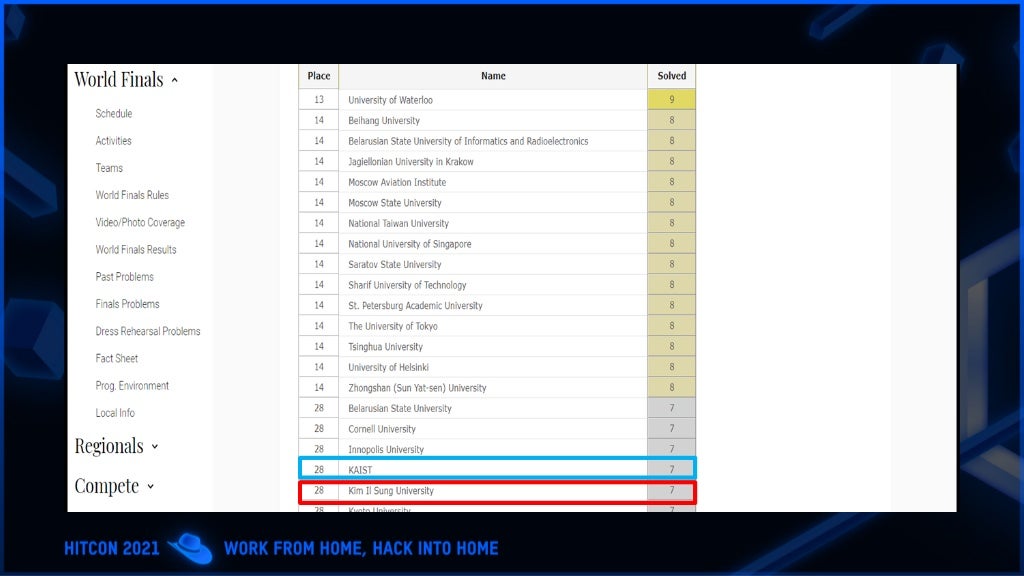Open the Fact Sheet
Image resolution: width=1024 pixels, height=576 pixels.
pyautogui.click(x=117, y=359)
